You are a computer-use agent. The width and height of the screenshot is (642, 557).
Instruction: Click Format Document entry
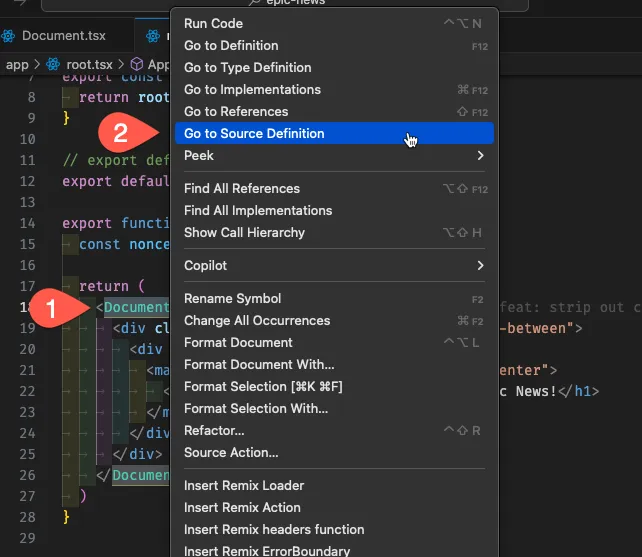click(x=334, y=342)
